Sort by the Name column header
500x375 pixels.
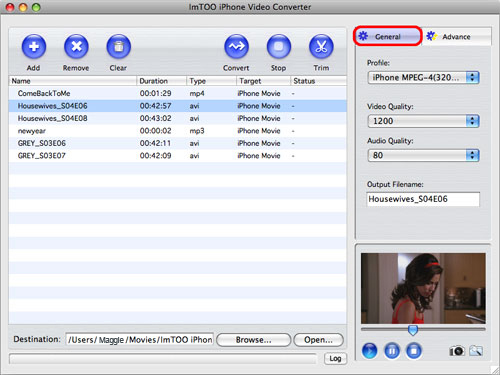point(73,81)
